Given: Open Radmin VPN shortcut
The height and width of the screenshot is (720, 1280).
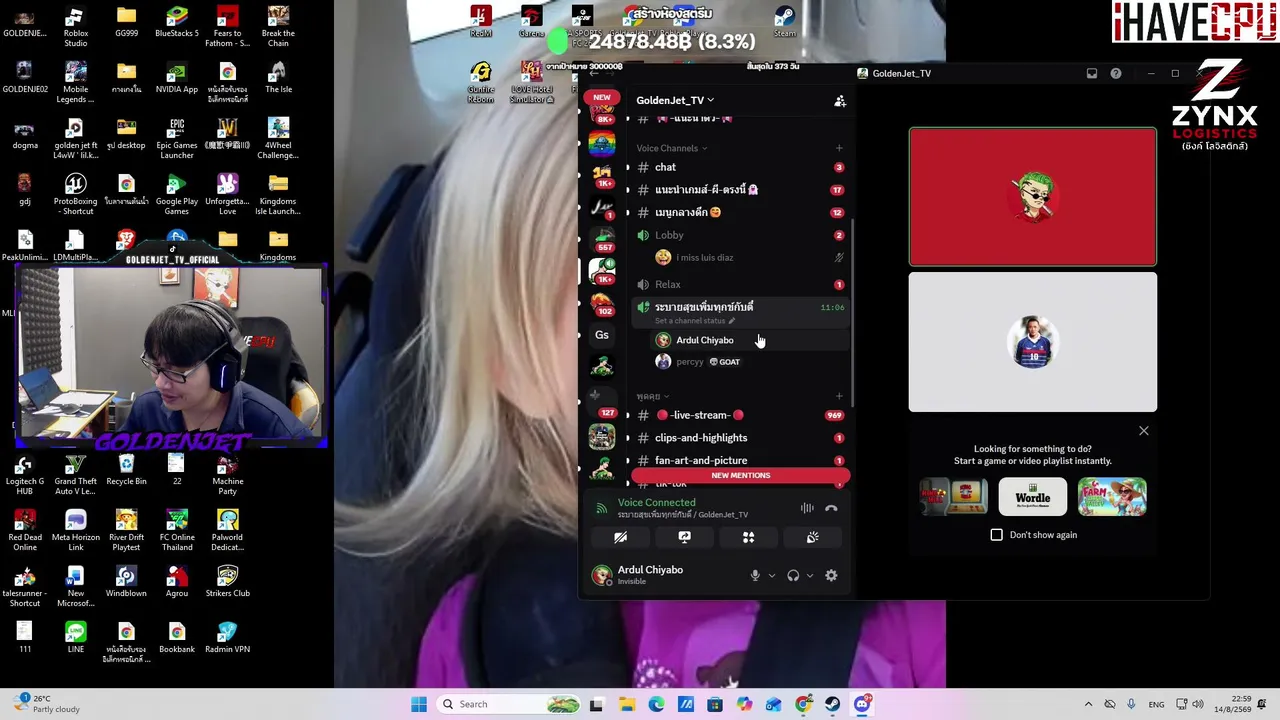Looking at the screenshot, I should pos(227,638).
